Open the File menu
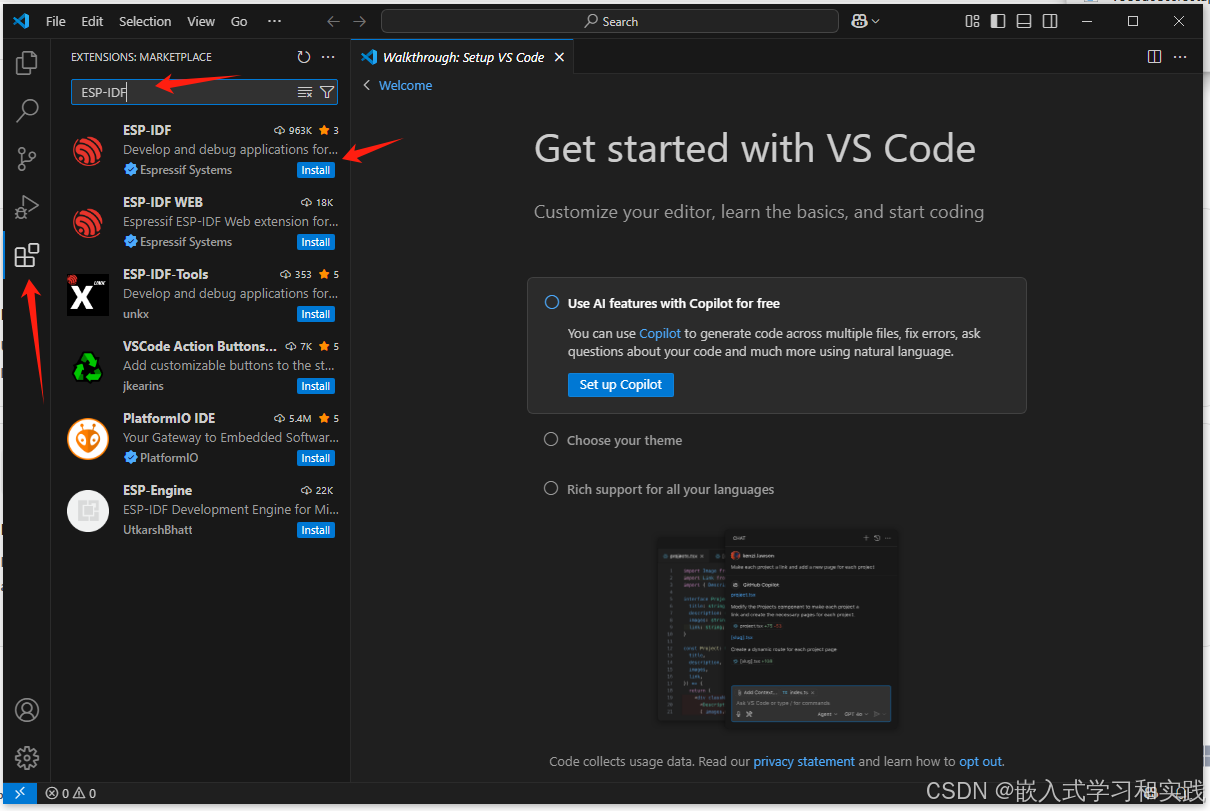1210x811 pixels. (56, 21)
